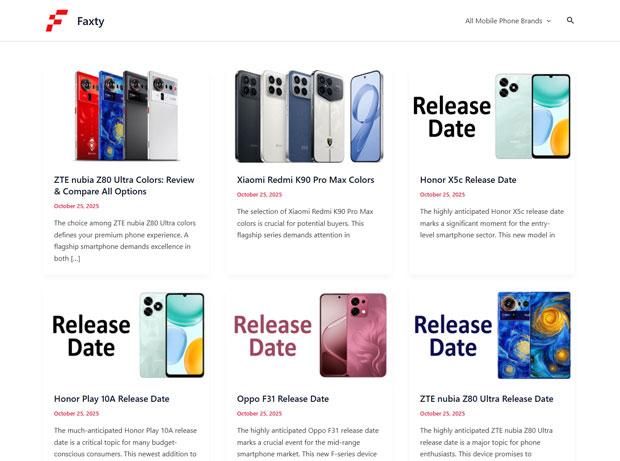Click the Redmi K90 Pro Max phones image
The height and width of the screenshot is (461, 620).
point(309,116)
